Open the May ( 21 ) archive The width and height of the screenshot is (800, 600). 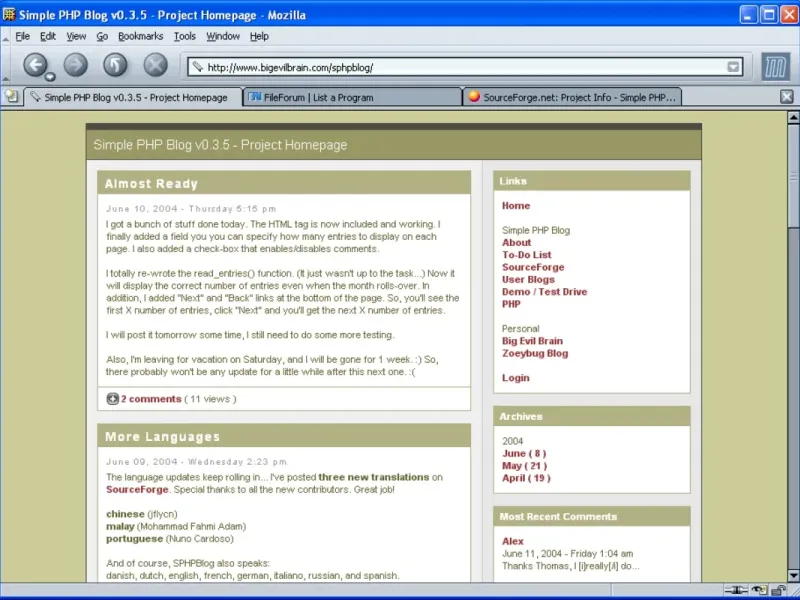click(524, 465)
